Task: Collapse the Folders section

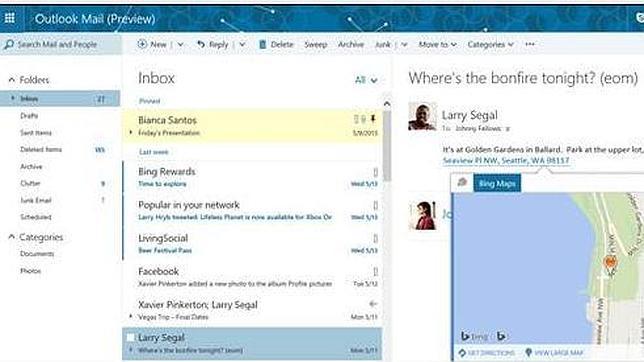Action: click(12, 80)
